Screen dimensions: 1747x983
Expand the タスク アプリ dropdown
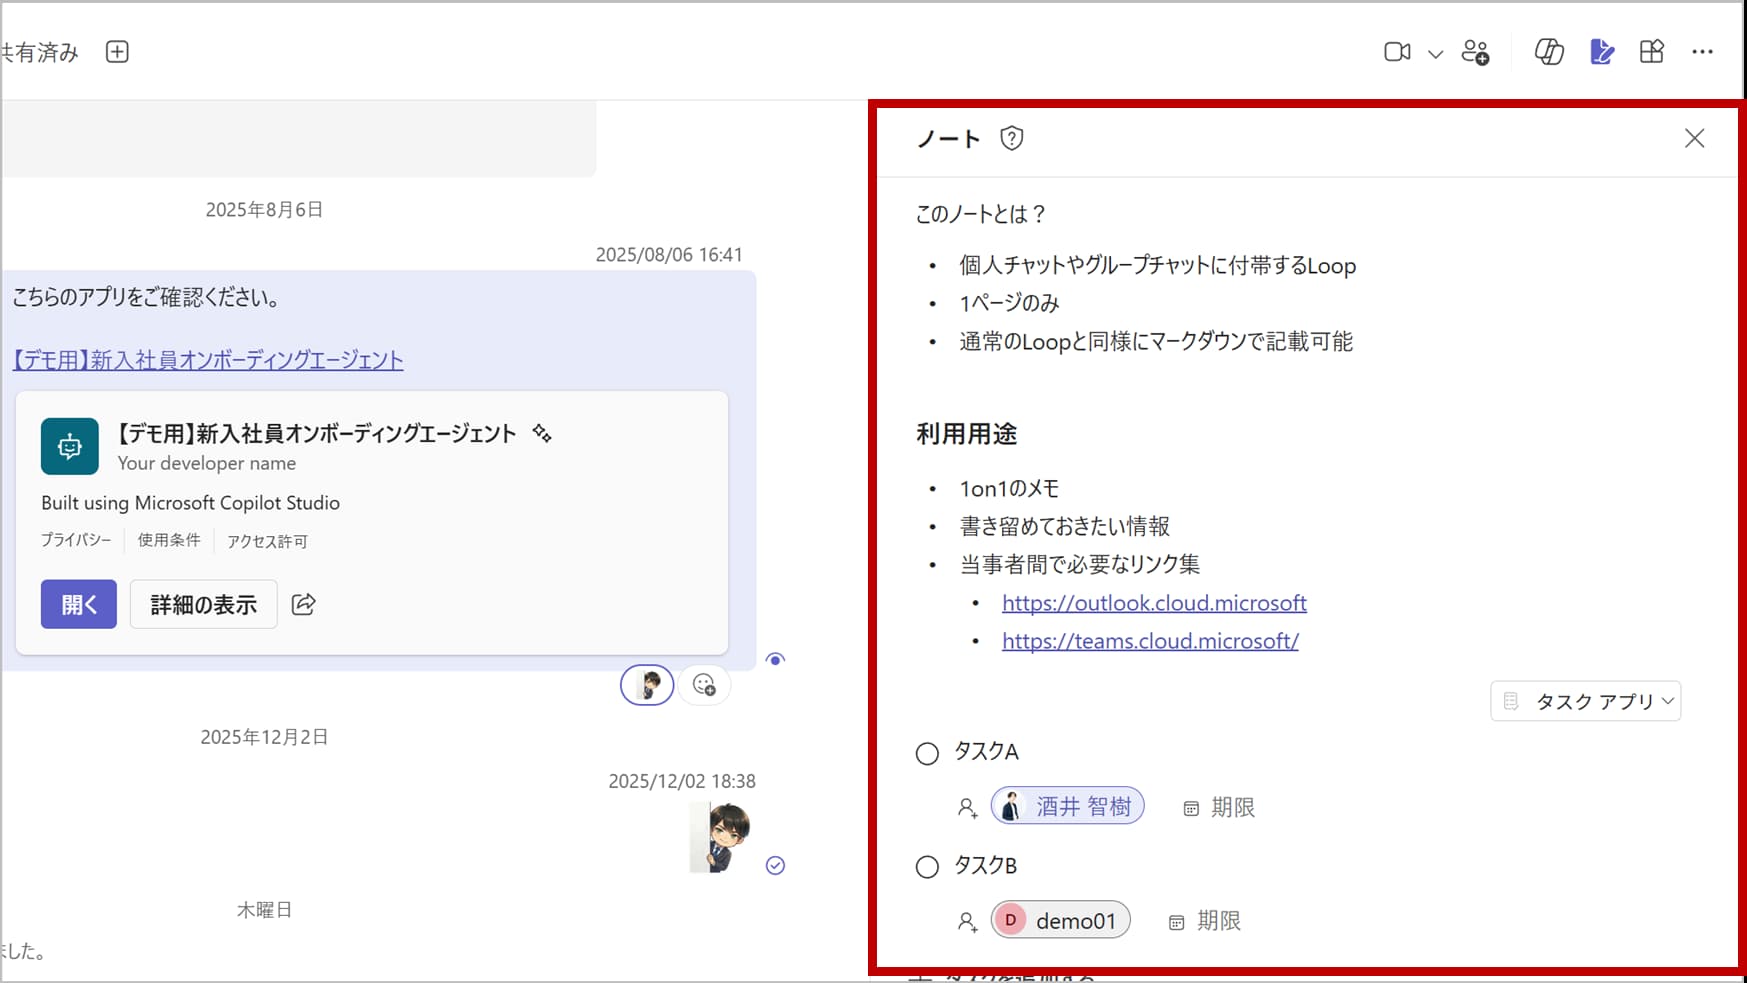click(1586, 701)
